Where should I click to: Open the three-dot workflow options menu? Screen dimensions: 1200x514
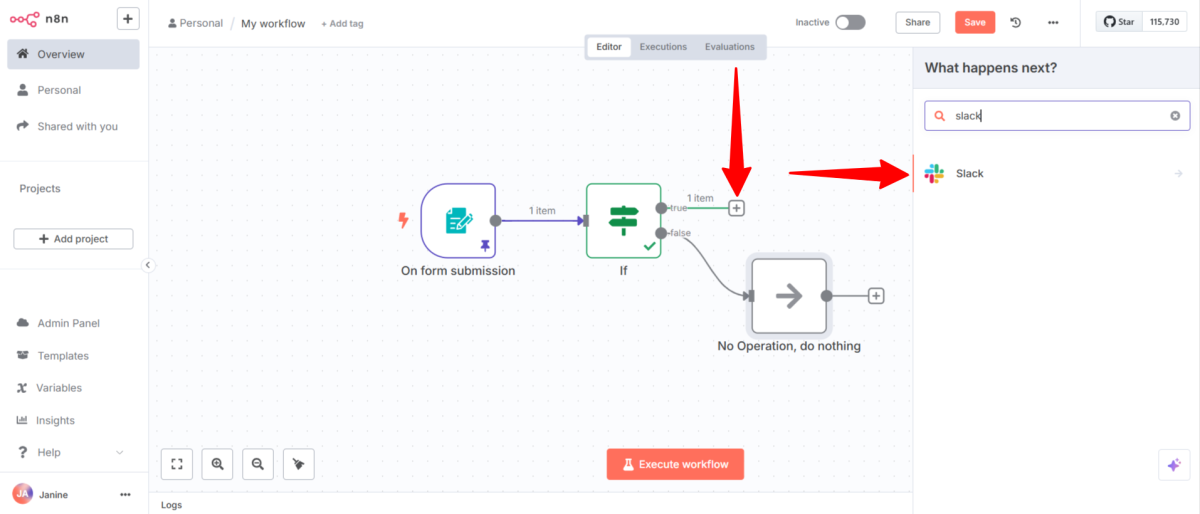[x=1052, y=22]
